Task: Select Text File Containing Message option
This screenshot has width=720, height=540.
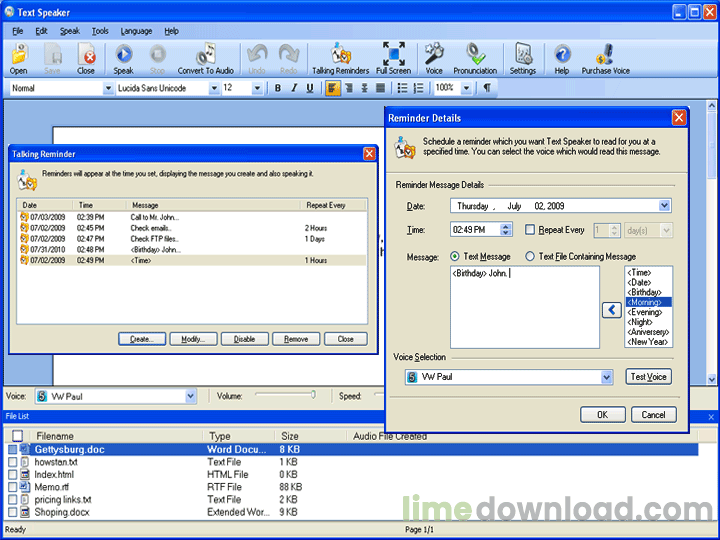Action: (530, 256)
